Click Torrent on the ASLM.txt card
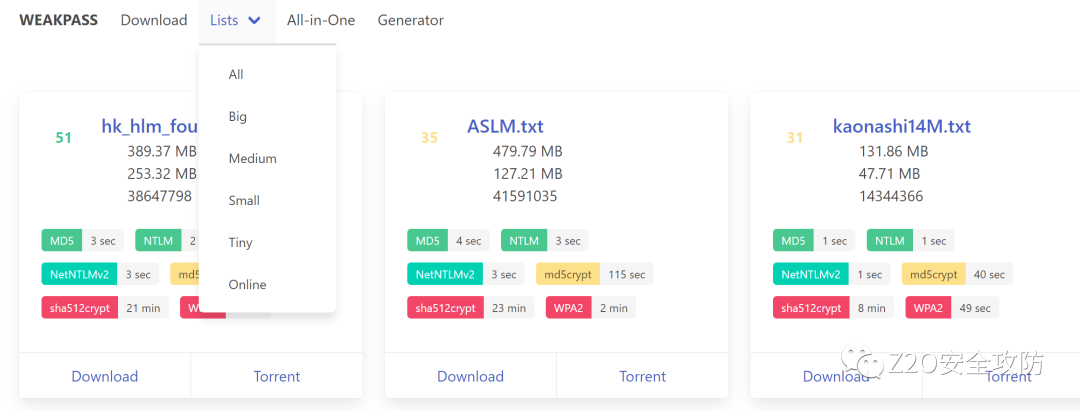Screen dimensions: 1080x411 [643, 376]
